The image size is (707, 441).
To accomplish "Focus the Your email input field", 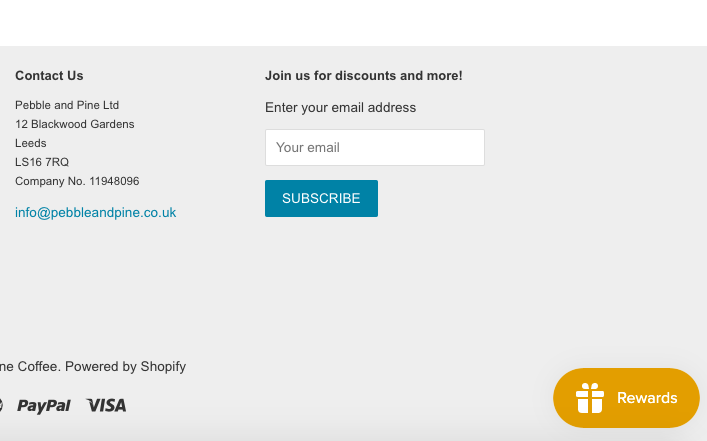I will (375, 147).
